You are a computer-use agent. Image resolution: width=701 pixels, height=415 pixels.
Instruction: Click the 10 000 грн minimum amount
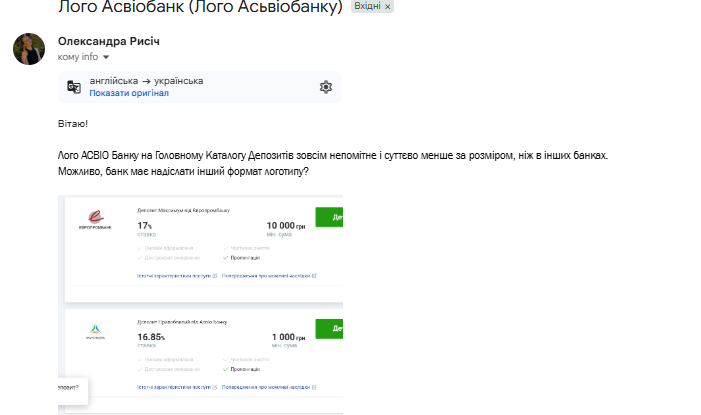click(286, 226)
